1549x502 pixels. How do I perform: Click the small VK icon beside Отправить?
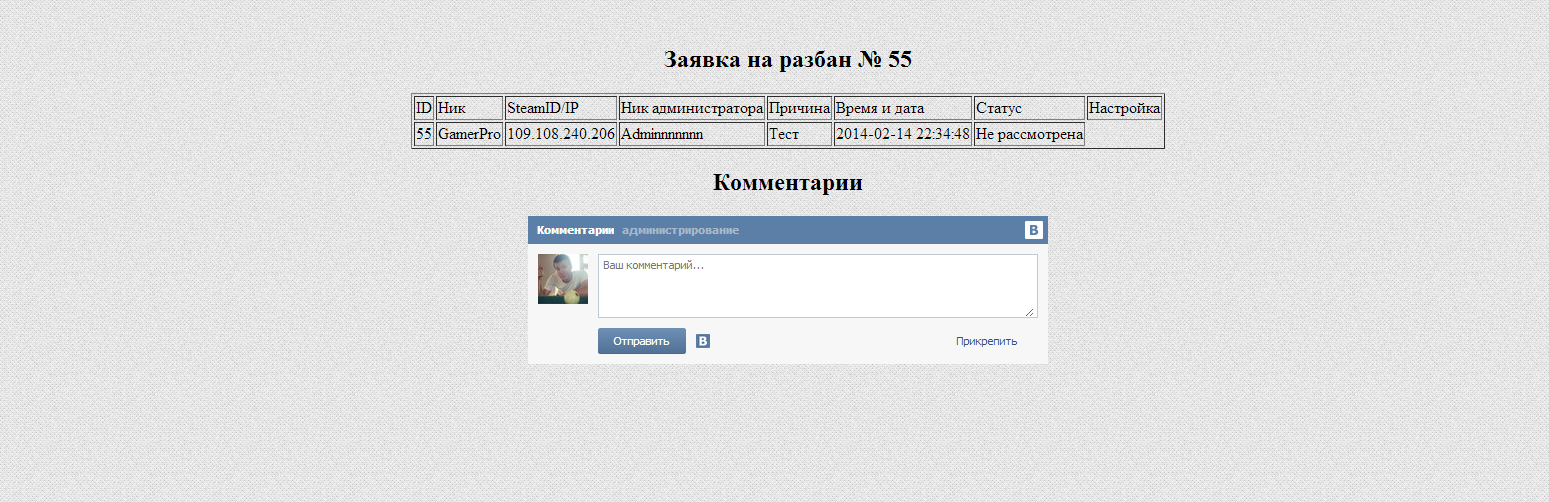tap(703, 341)
